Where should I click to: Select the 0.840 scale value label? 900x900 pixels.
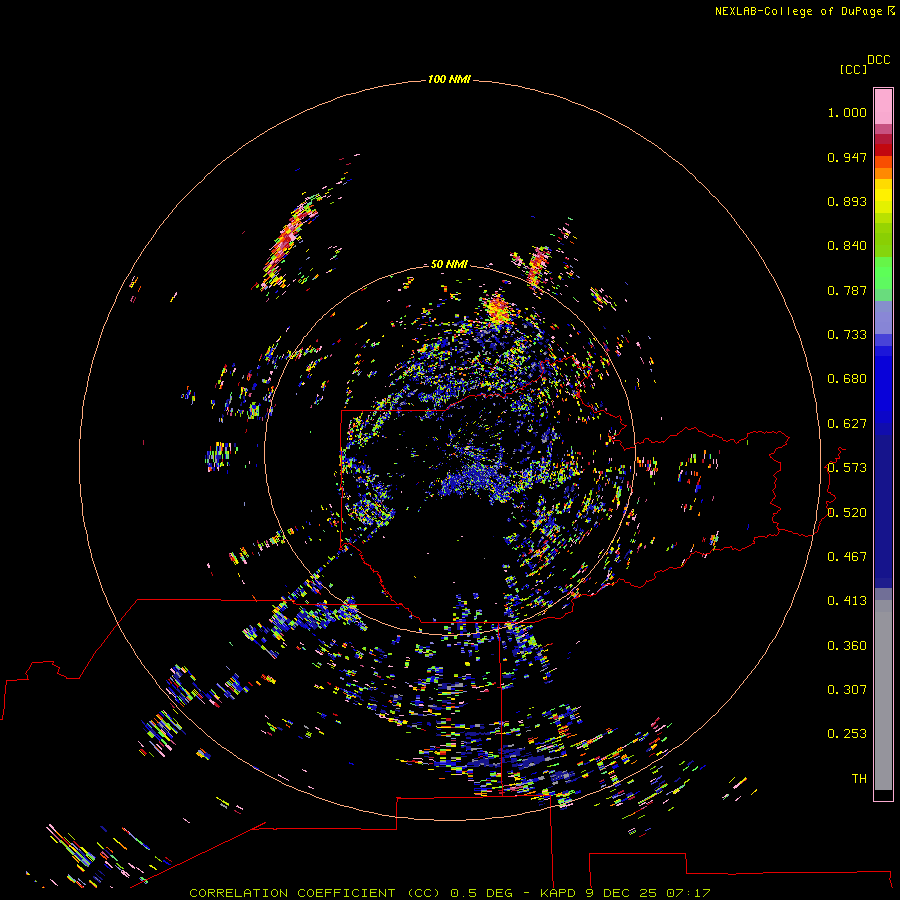(846, 246)
